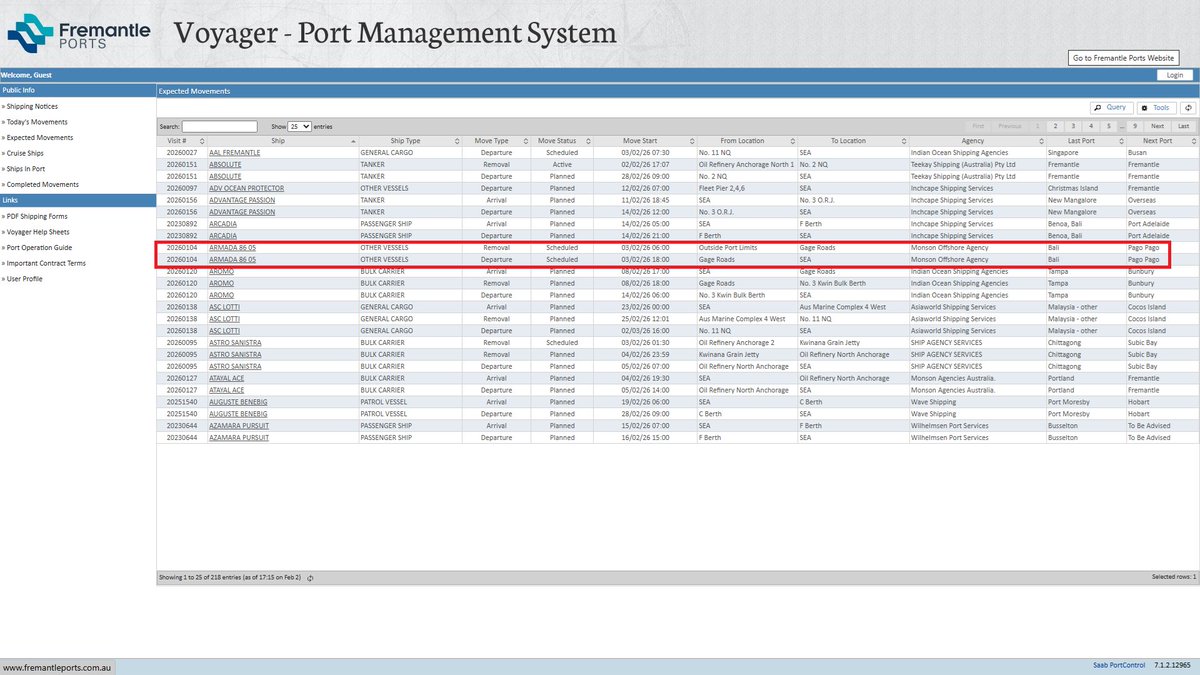Click the Login button

(x=1175, y=75)
